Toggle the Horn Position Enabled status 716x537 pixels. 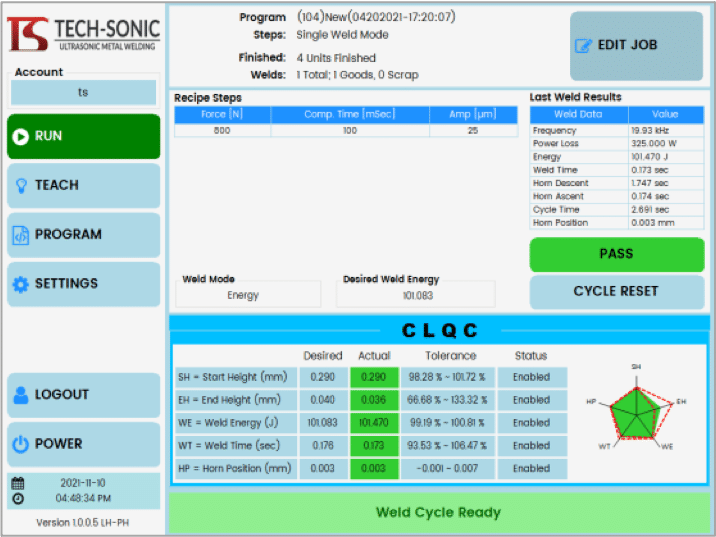click(531, 468)
